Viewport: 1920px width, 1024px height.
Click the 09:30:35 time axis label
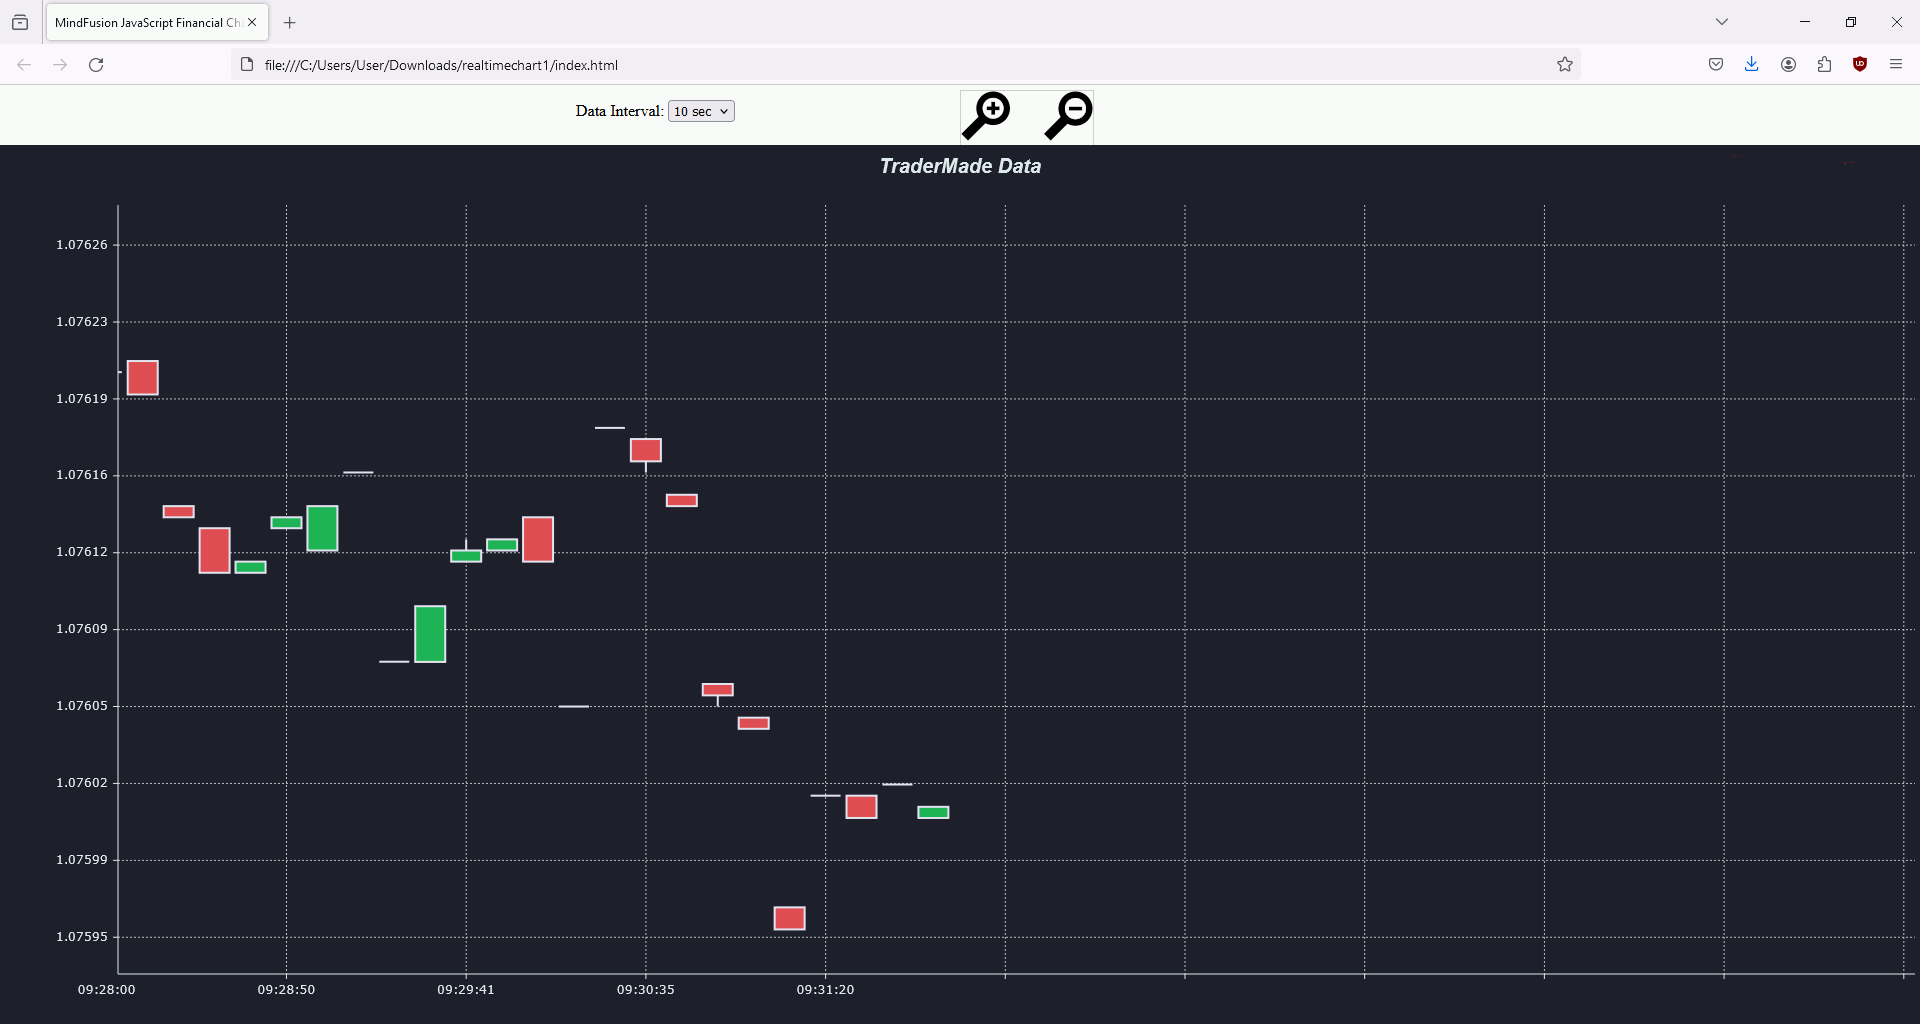646,990
